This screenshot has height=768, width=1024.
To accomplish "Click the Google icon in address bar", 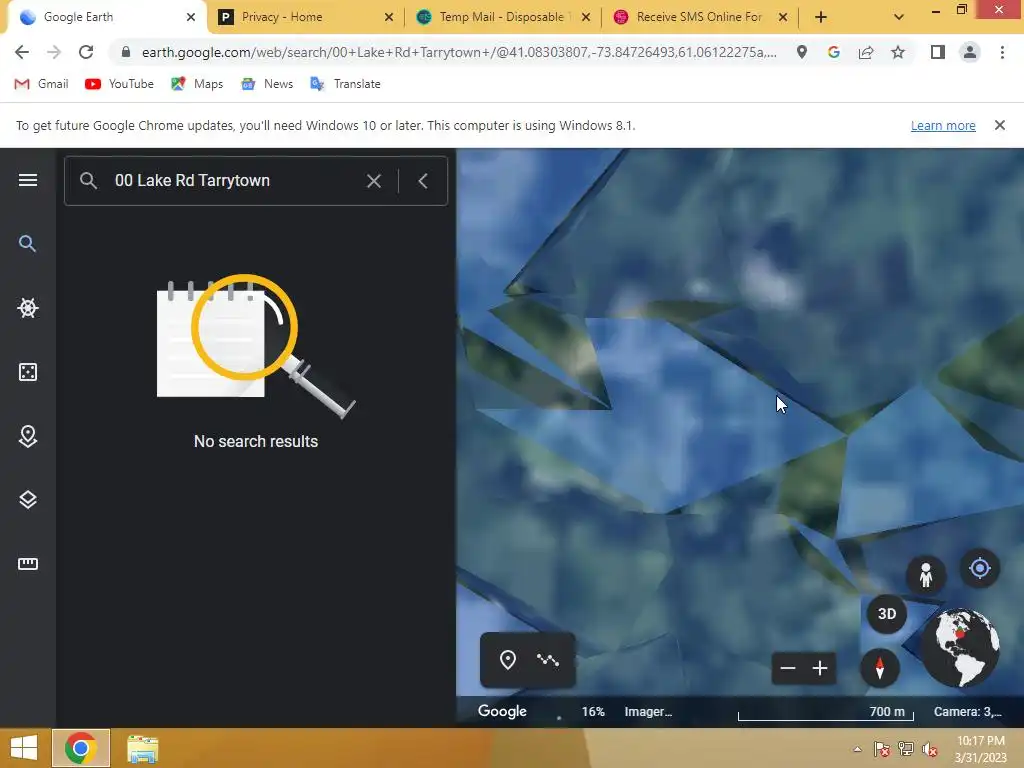I will point(833,52).
